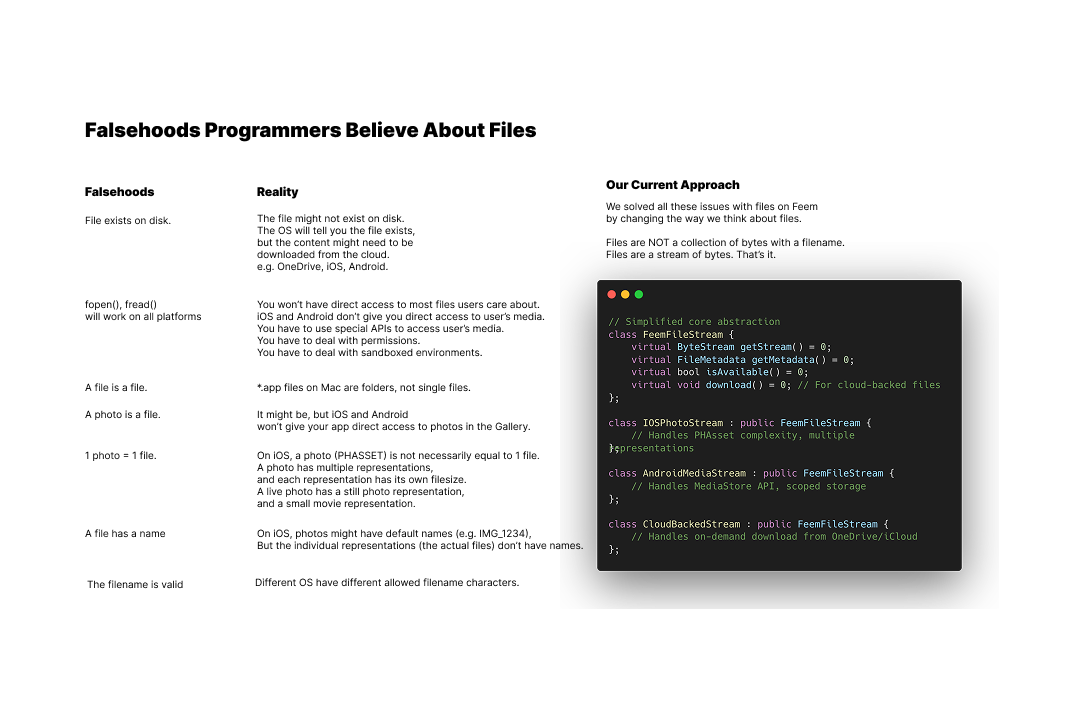The height and width of the screenshot is (728, 1084).
Task: Click the line 'The file might not exist on disk.'
Action: [x=330, y=218]
